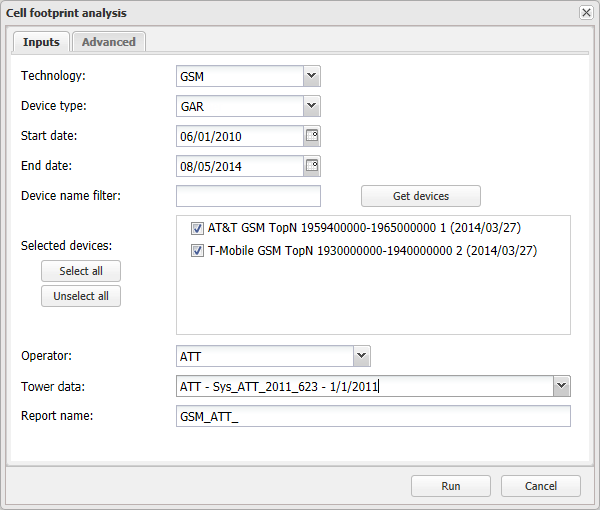Expand the Tower data dropdown

coord(561,386)
